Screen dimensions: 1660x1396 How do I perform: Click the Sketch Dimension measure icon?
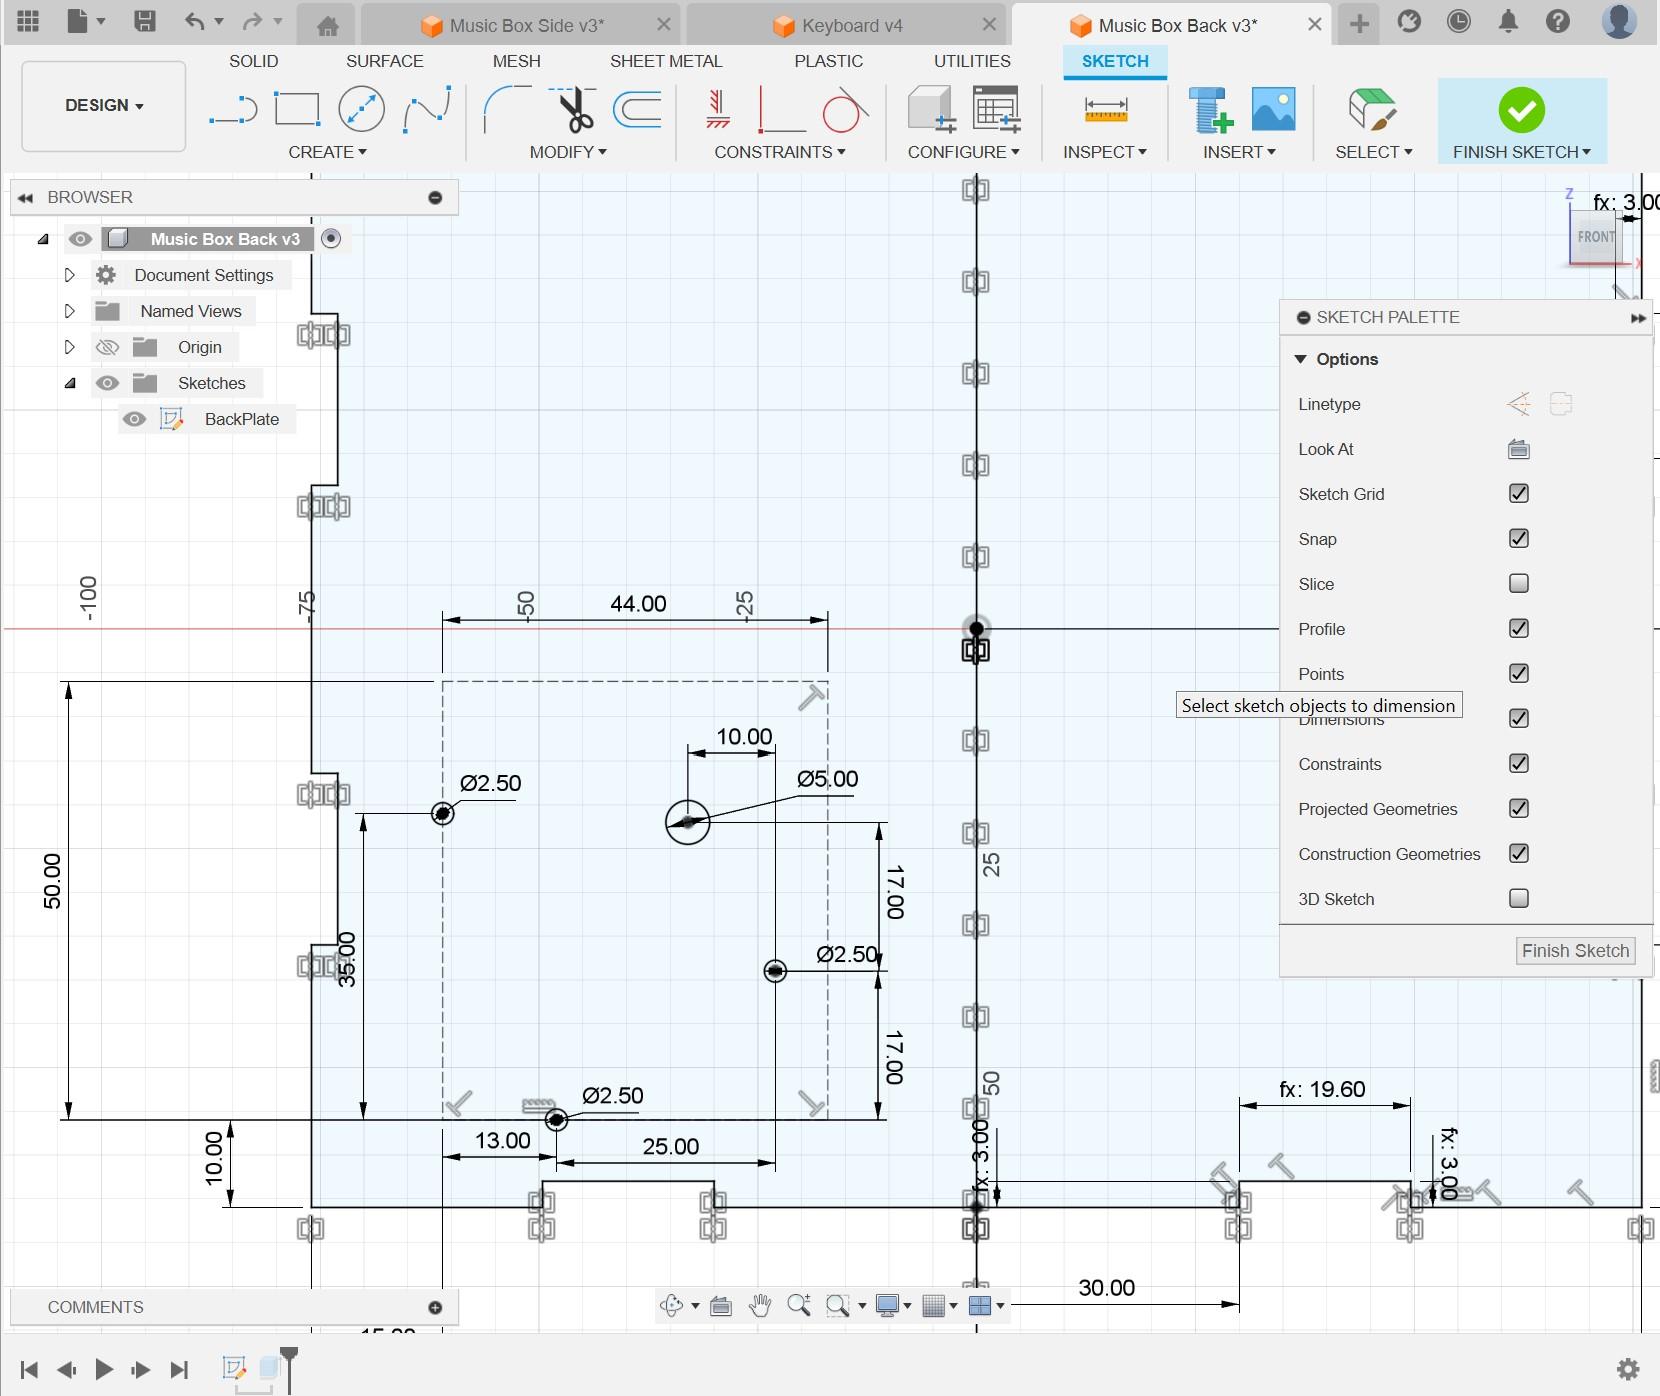(1105, 110)
